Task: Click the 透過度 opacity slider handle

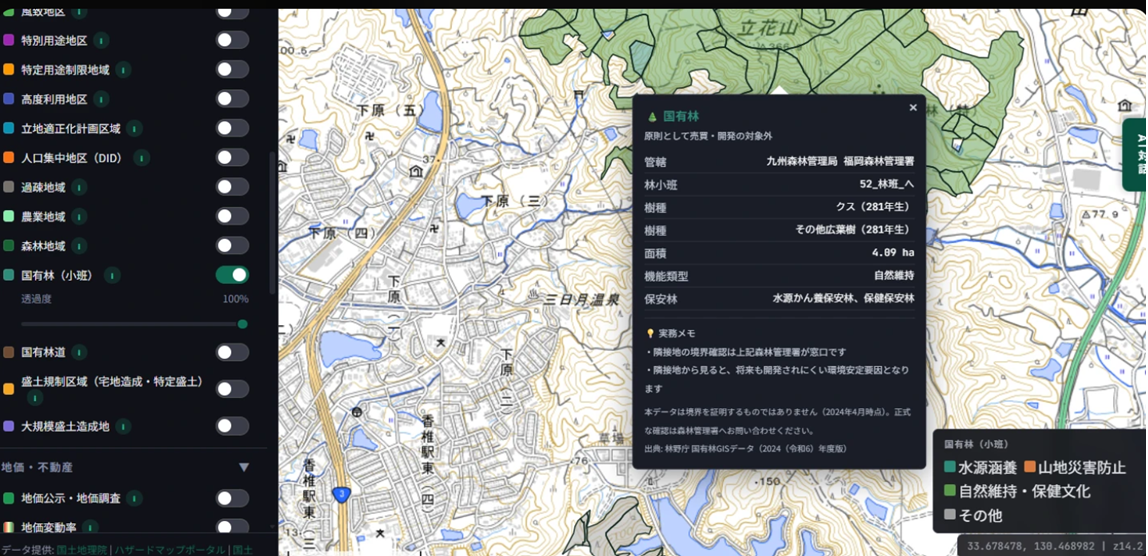Action: pos(242,324)
